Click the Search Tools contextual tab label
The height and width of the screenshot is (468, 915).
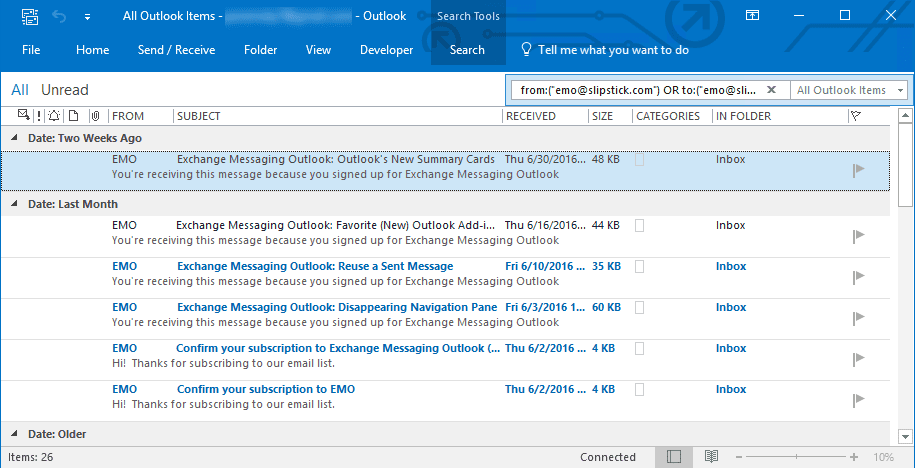click(x=469, y=16)
